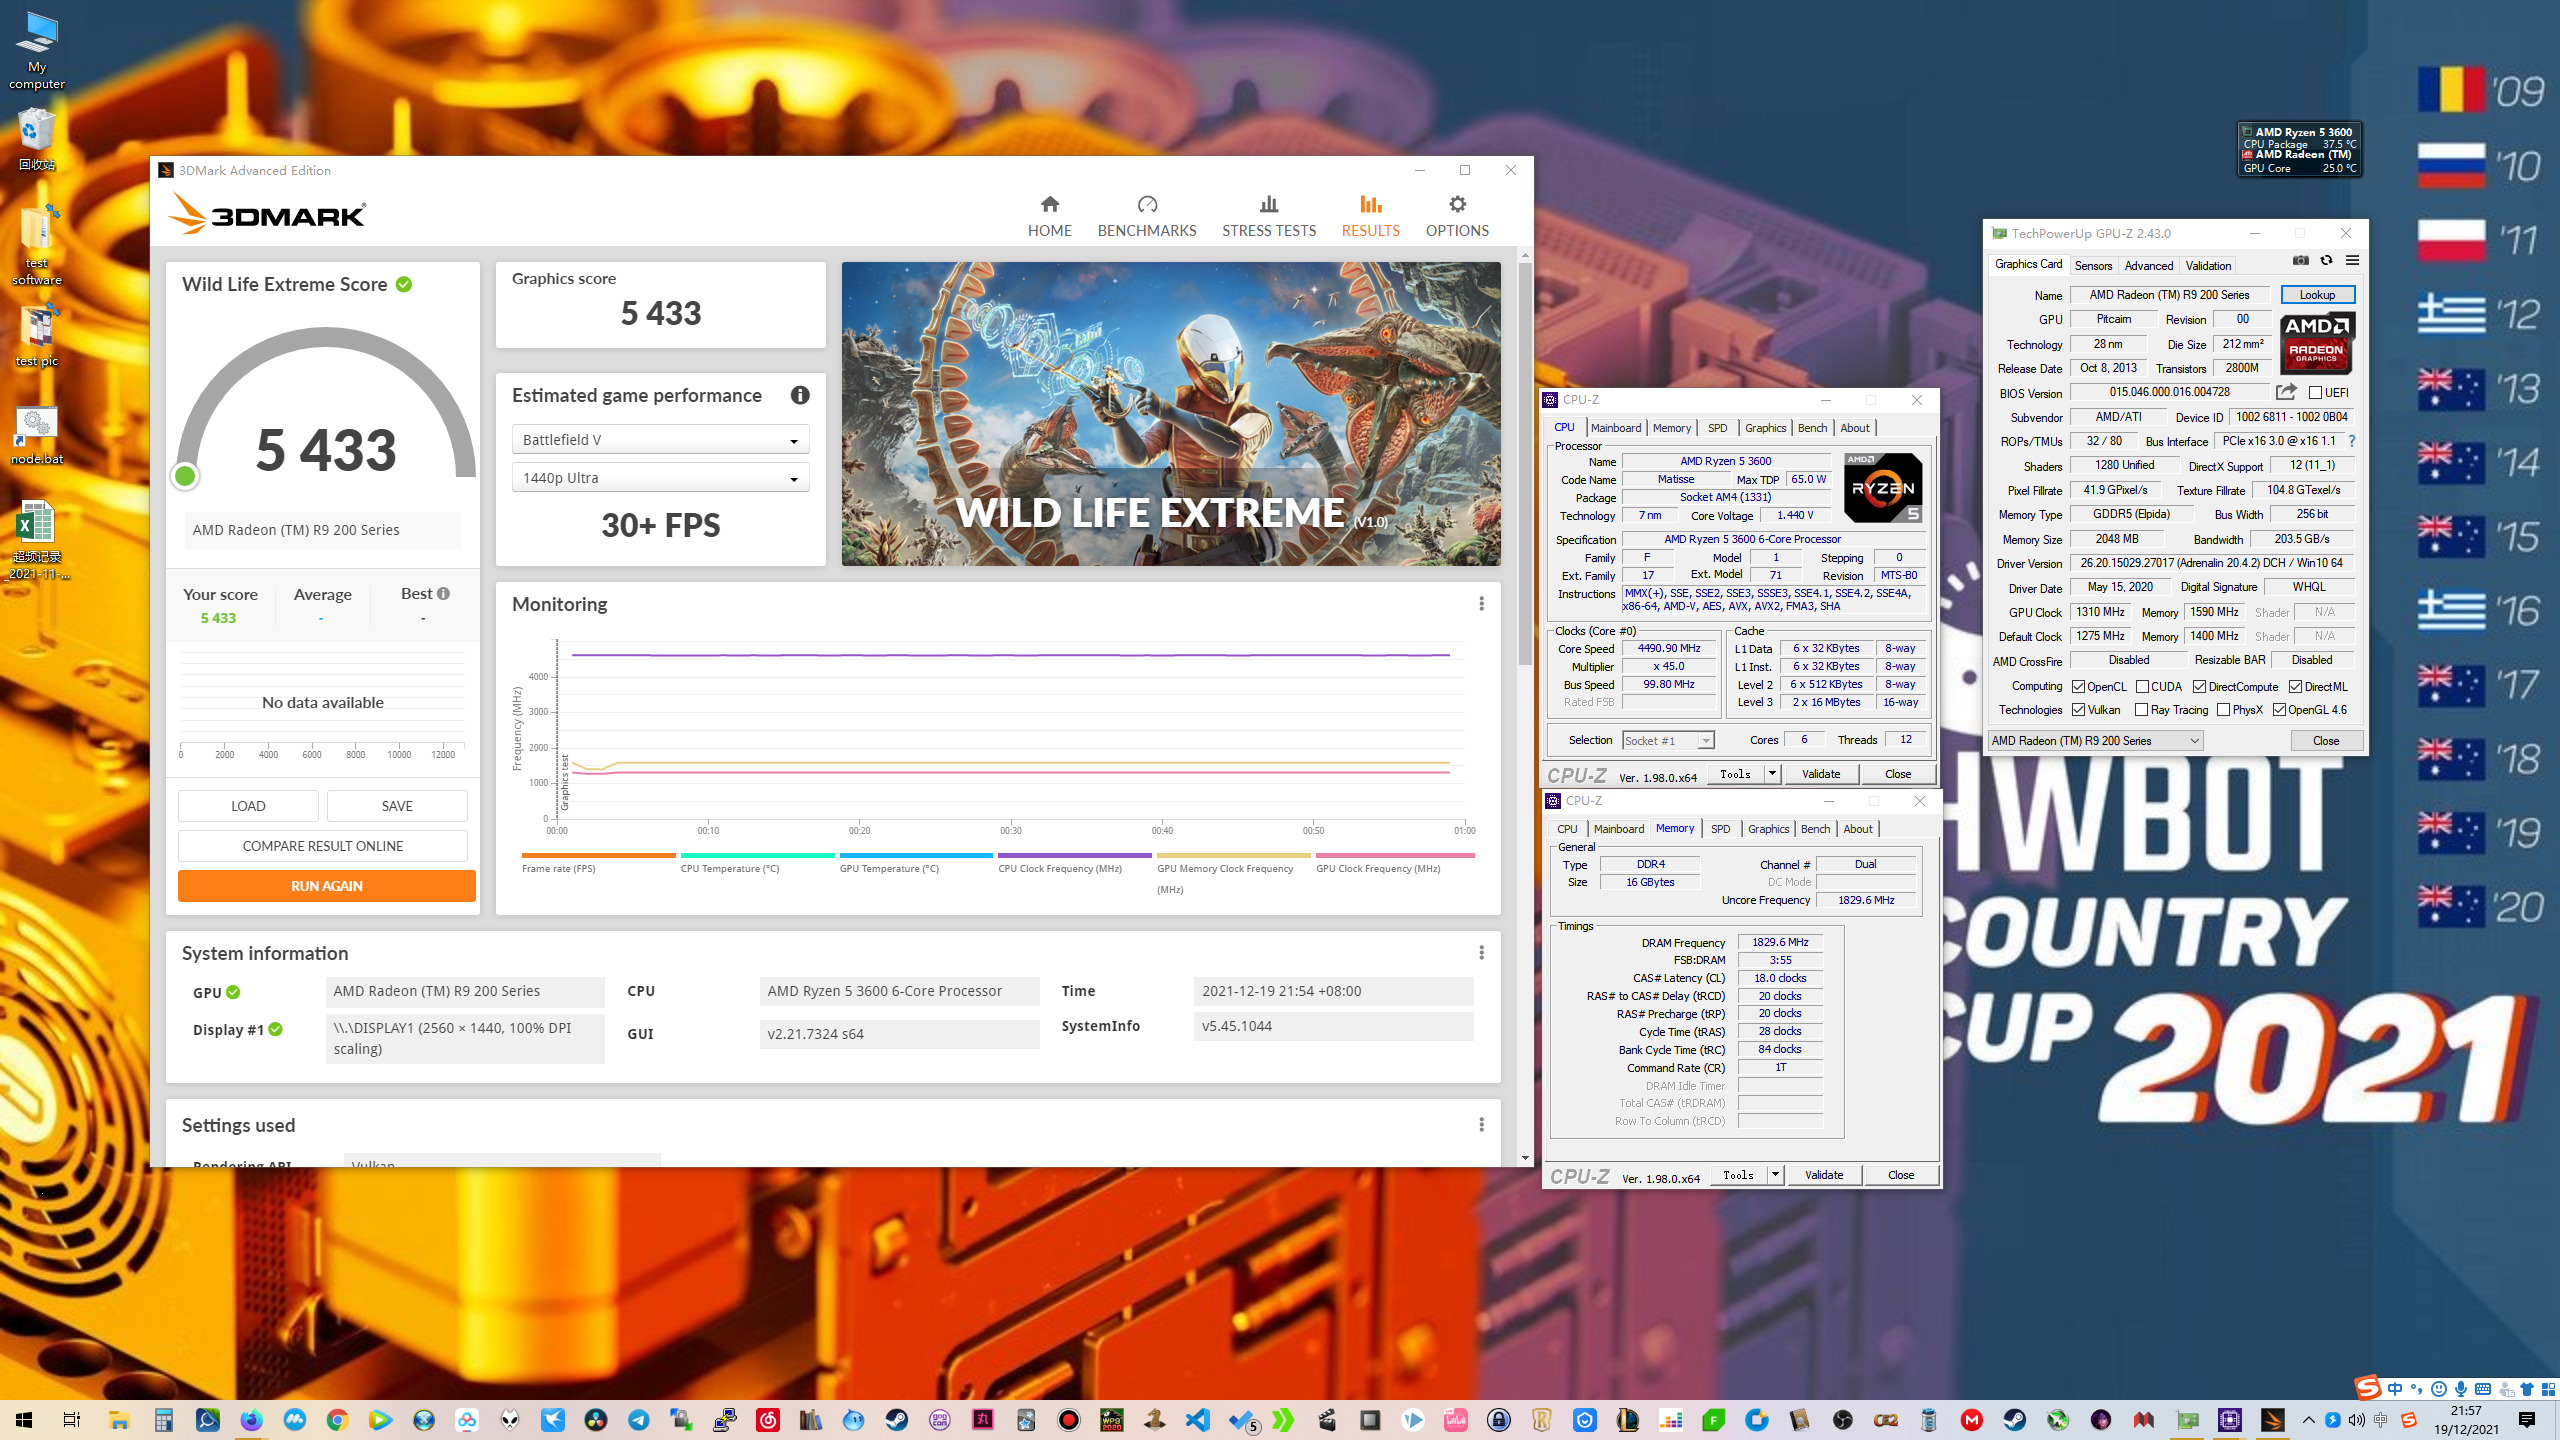This screenshot has width=2560, height=1440.
Task: Toggle the UEFI checkbox in GPU-Z
Action: point(2315,392)
